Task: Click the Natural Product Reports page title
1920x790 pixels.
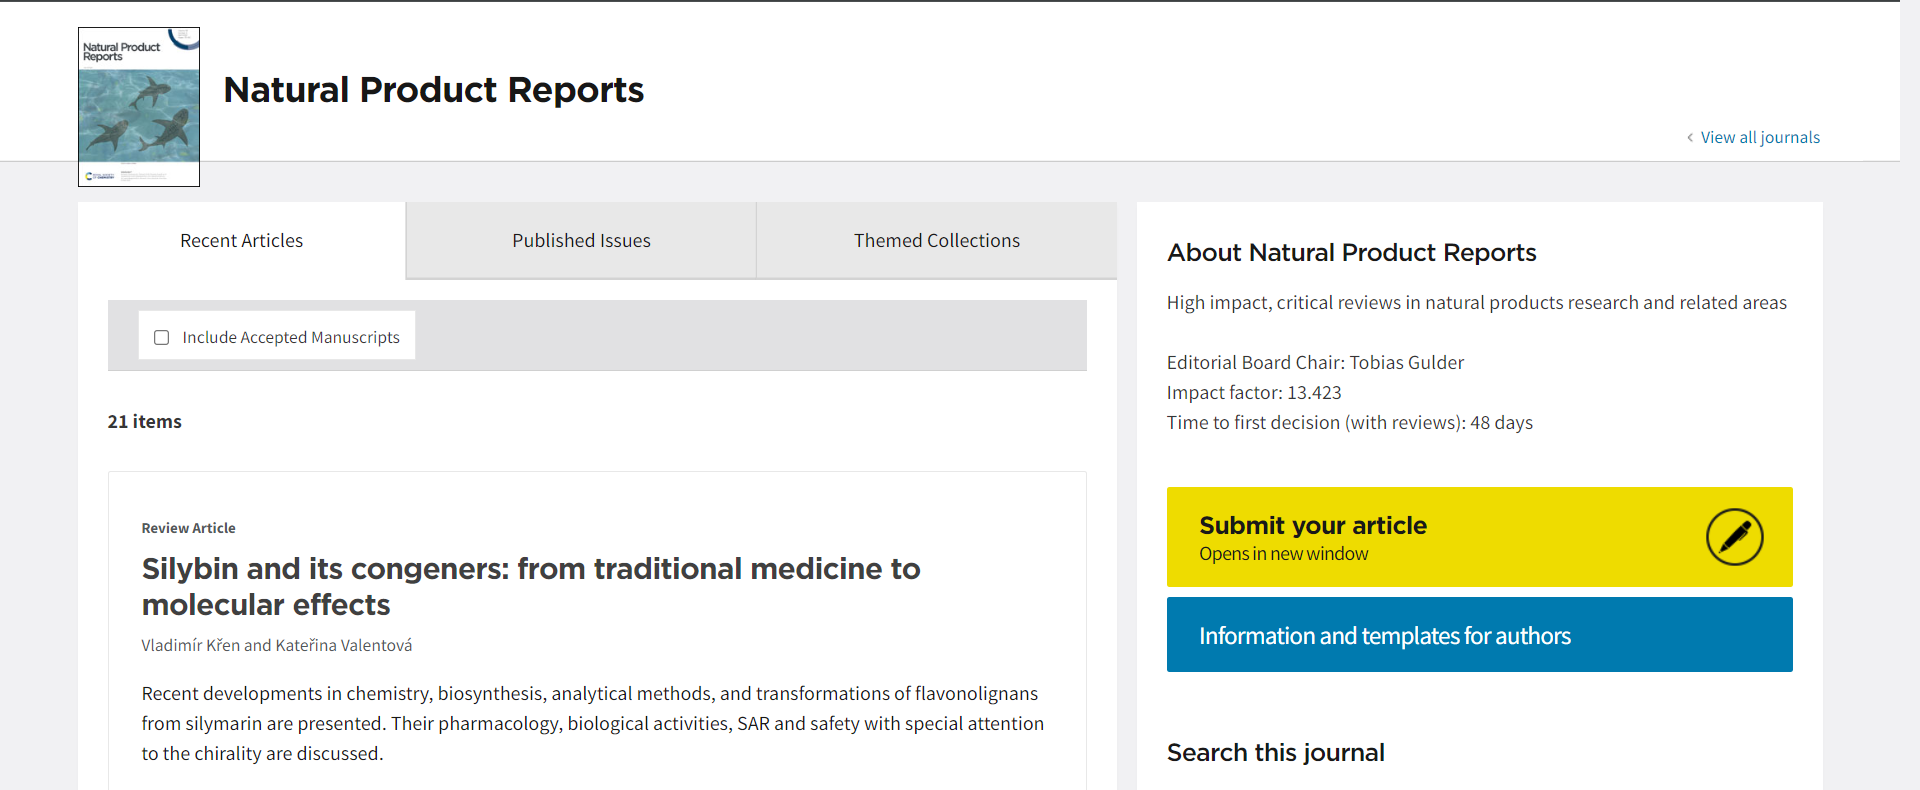Action: [434, 90]
